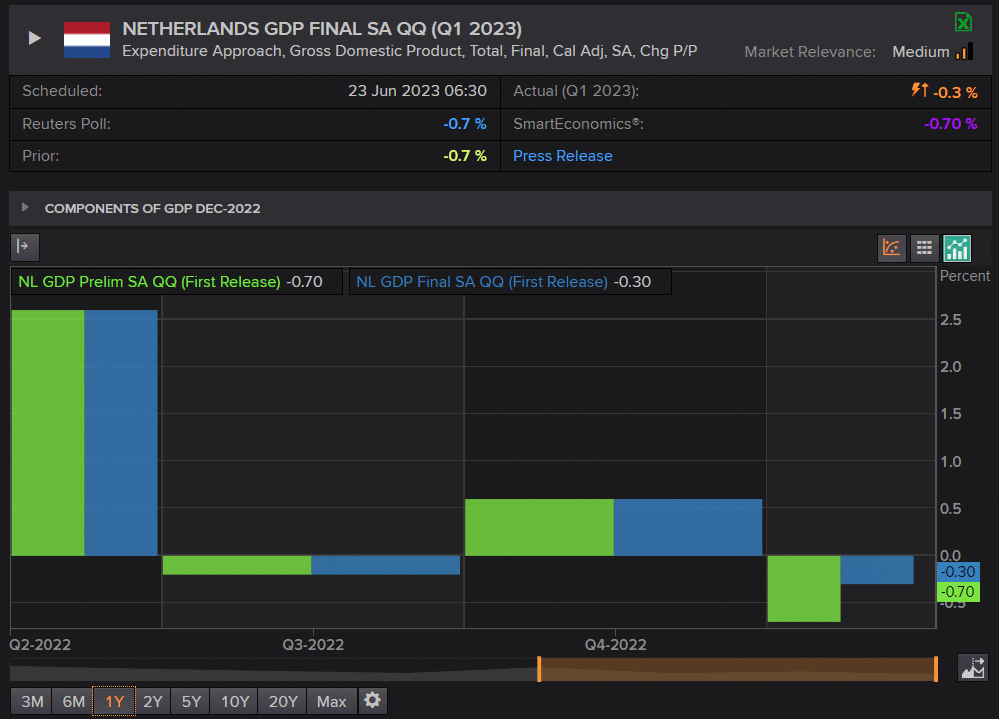Click the green -0.70 axis value tag

[x=958, y=592]
